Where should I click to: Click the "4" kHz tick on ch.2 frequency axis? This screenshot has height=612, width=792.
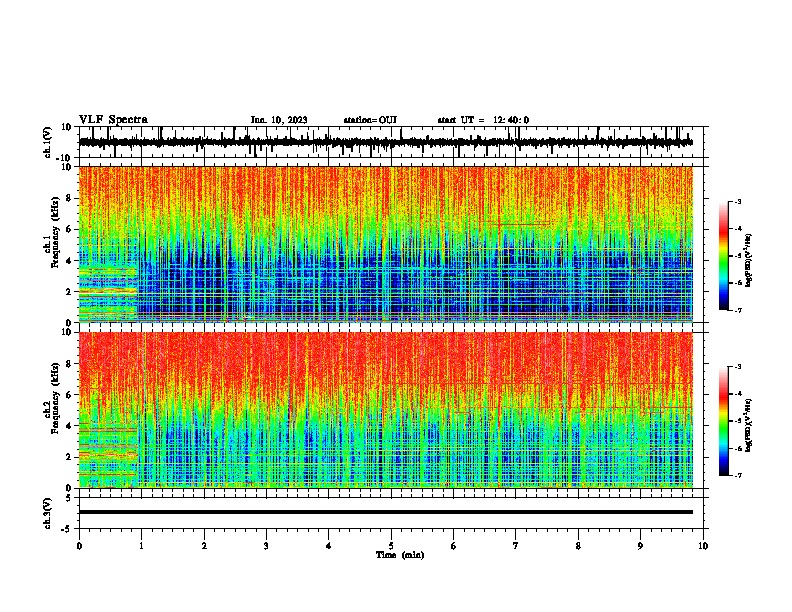69,426
